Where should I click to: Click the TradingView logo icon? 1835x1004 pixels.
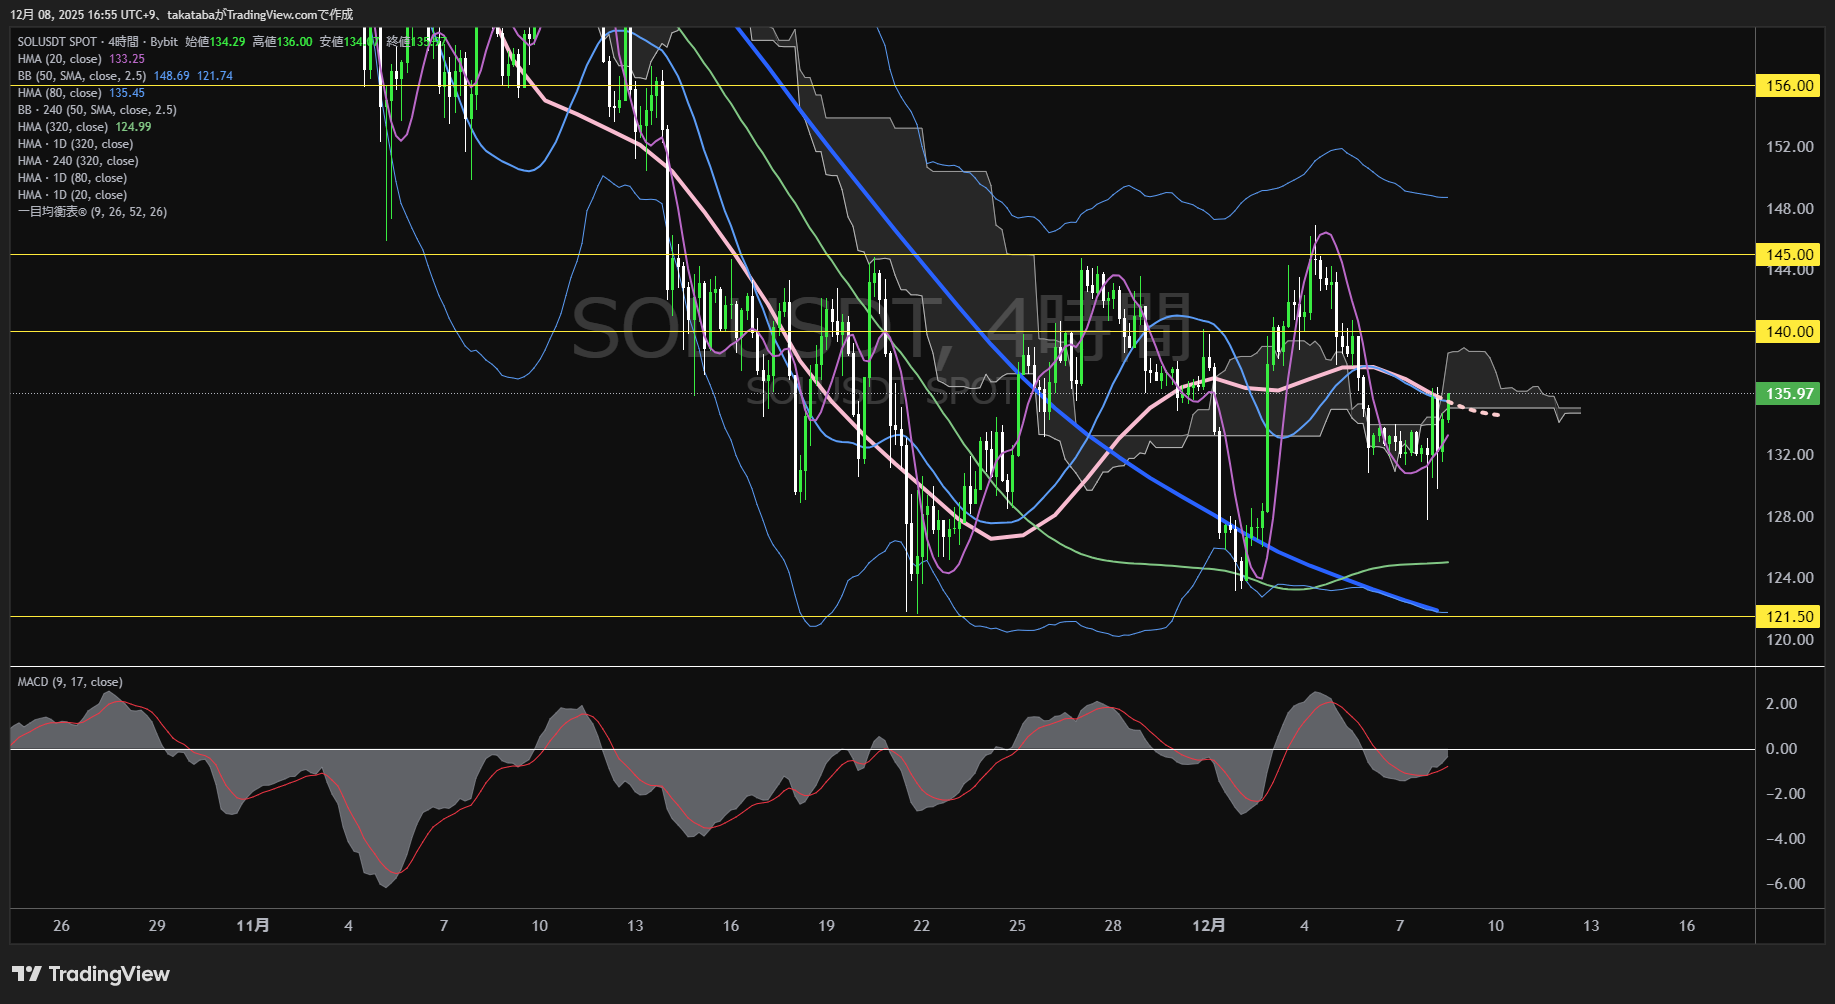27,974
